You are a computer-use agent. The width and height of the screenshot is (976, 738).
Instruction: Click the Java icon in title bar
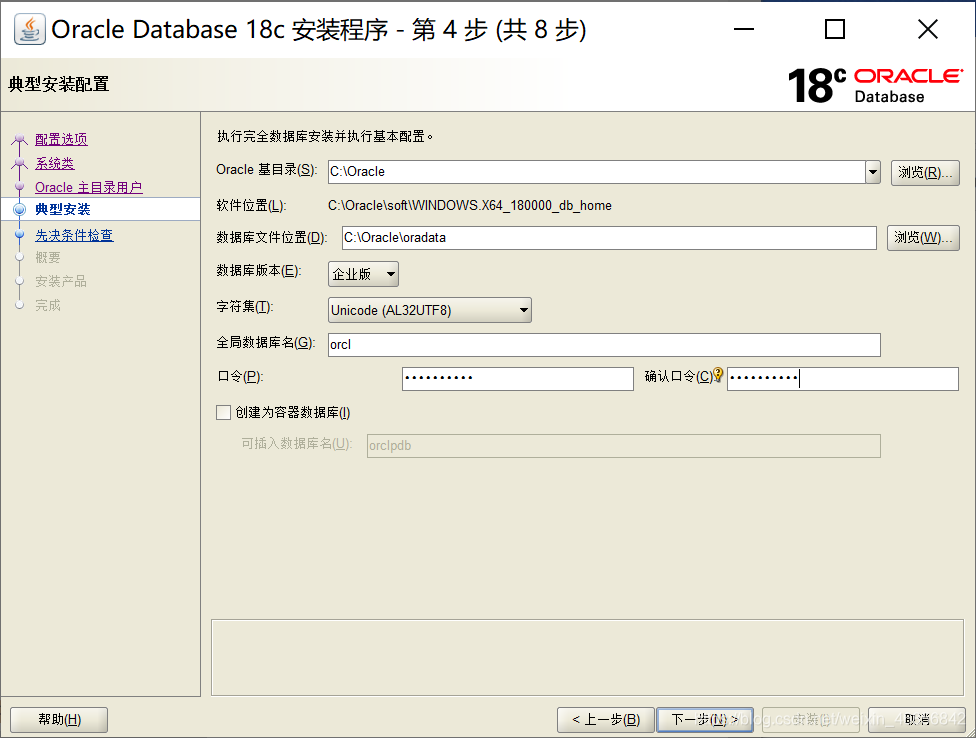30,29
